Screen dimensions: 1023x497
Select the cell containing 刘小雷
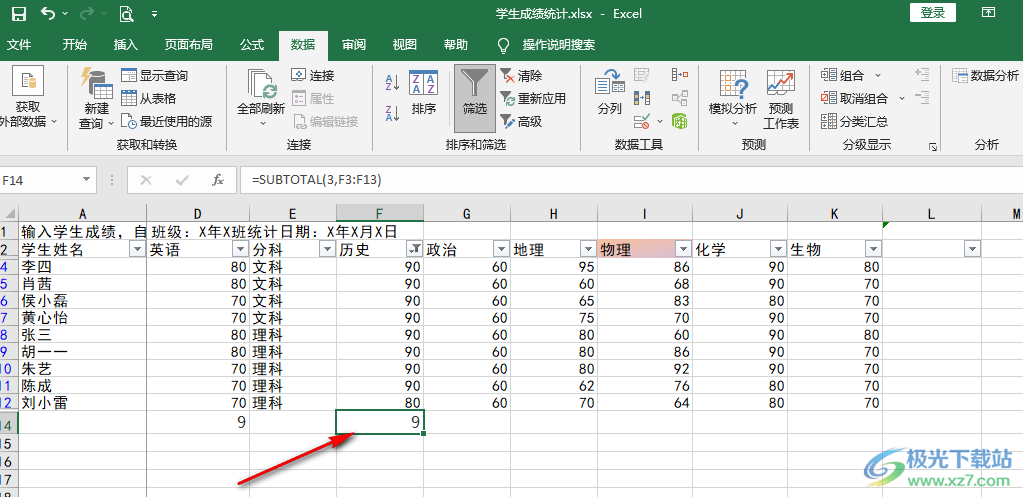[x=83, y=402]
